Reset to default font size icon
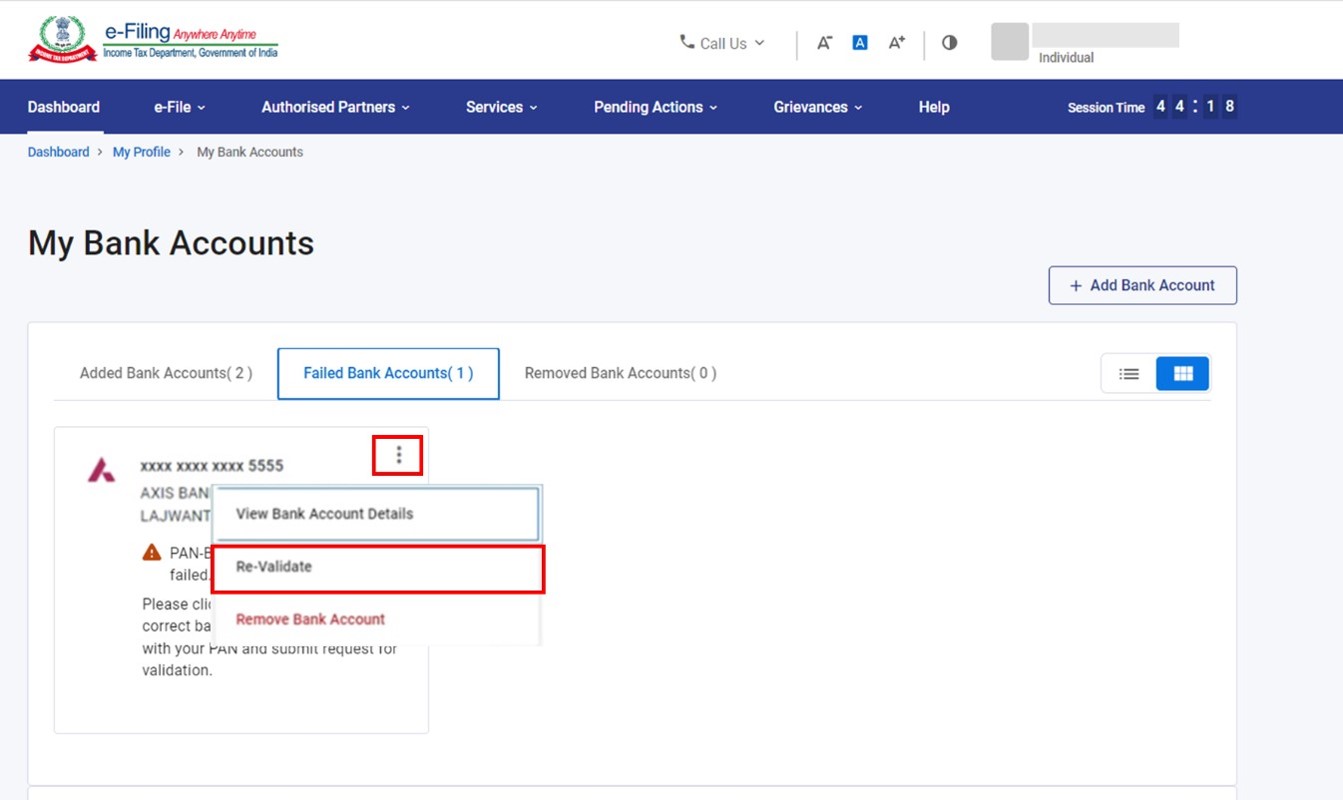 (x=860, y=43)
